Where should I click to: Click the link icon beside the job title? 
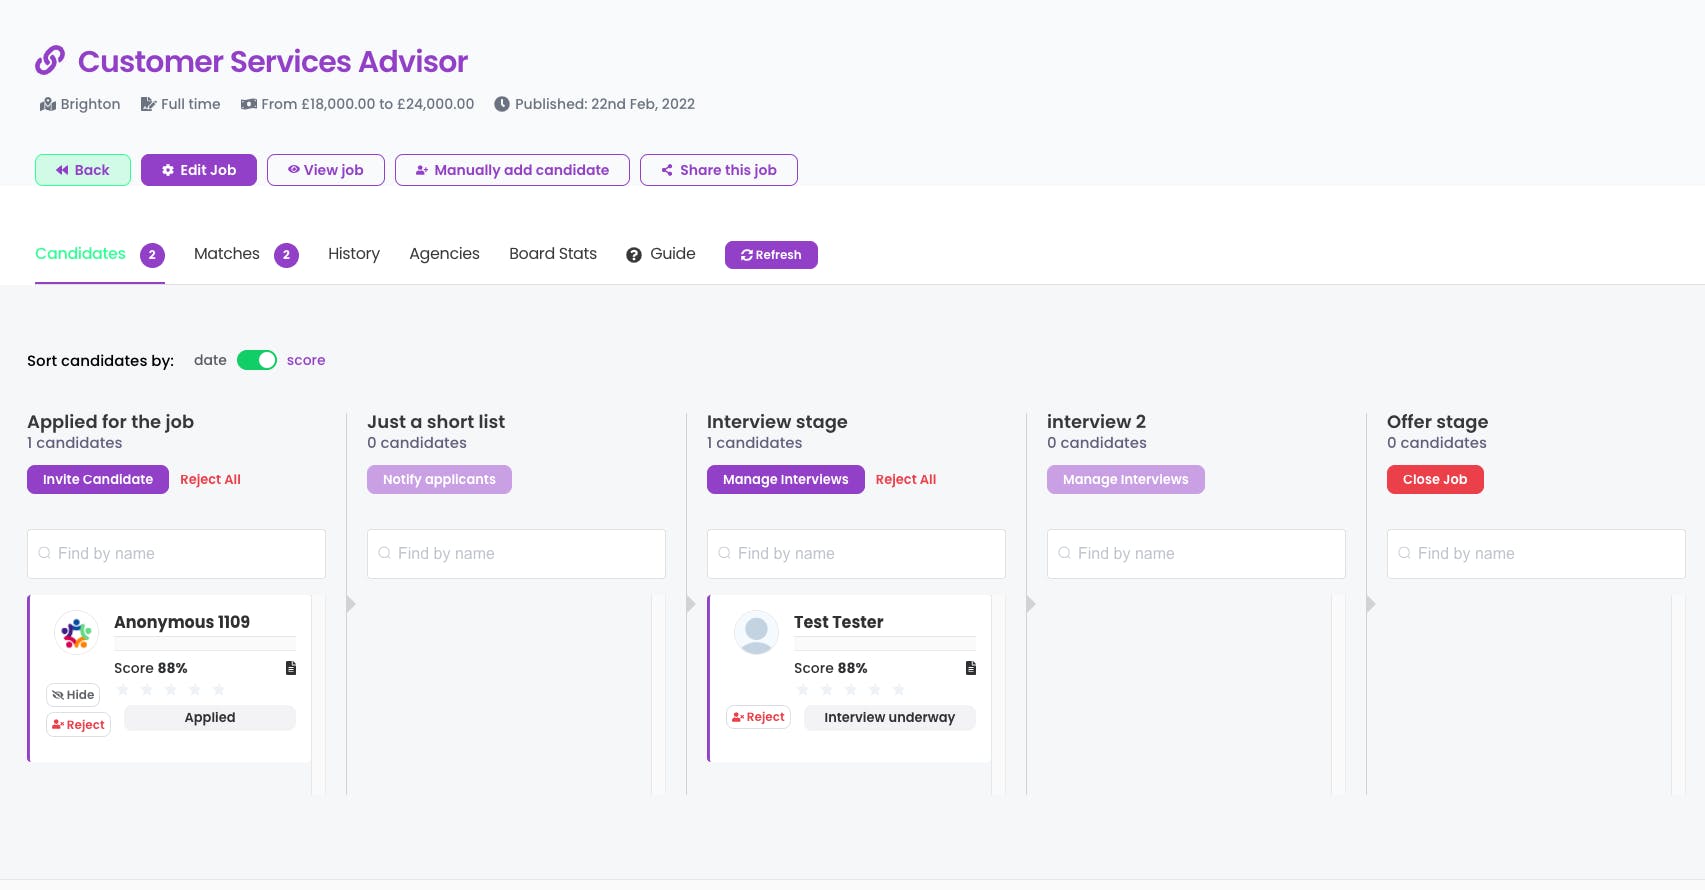[x=50, y=61]
